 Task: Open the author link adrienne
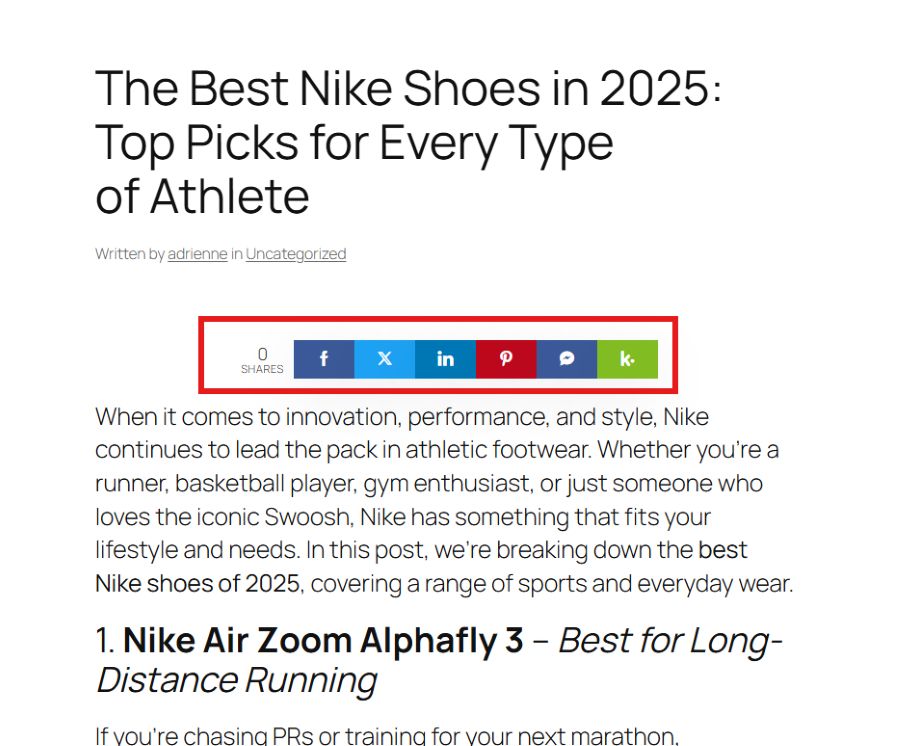(x=197, y=254)
